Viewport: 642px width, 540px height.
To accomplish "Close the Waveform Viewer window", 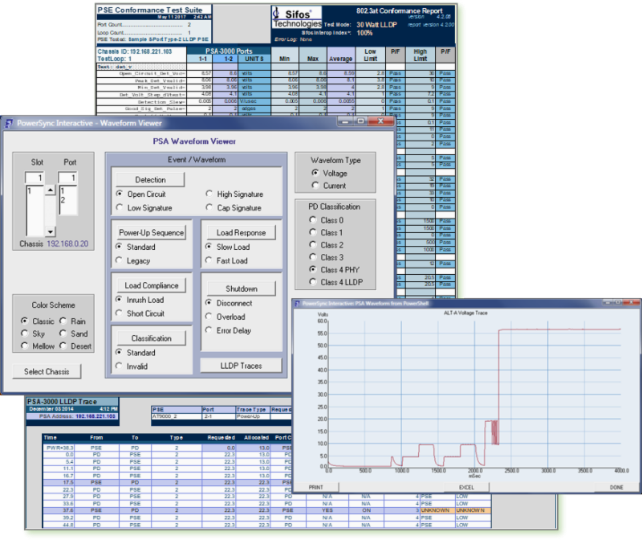I will coord(381,121).
